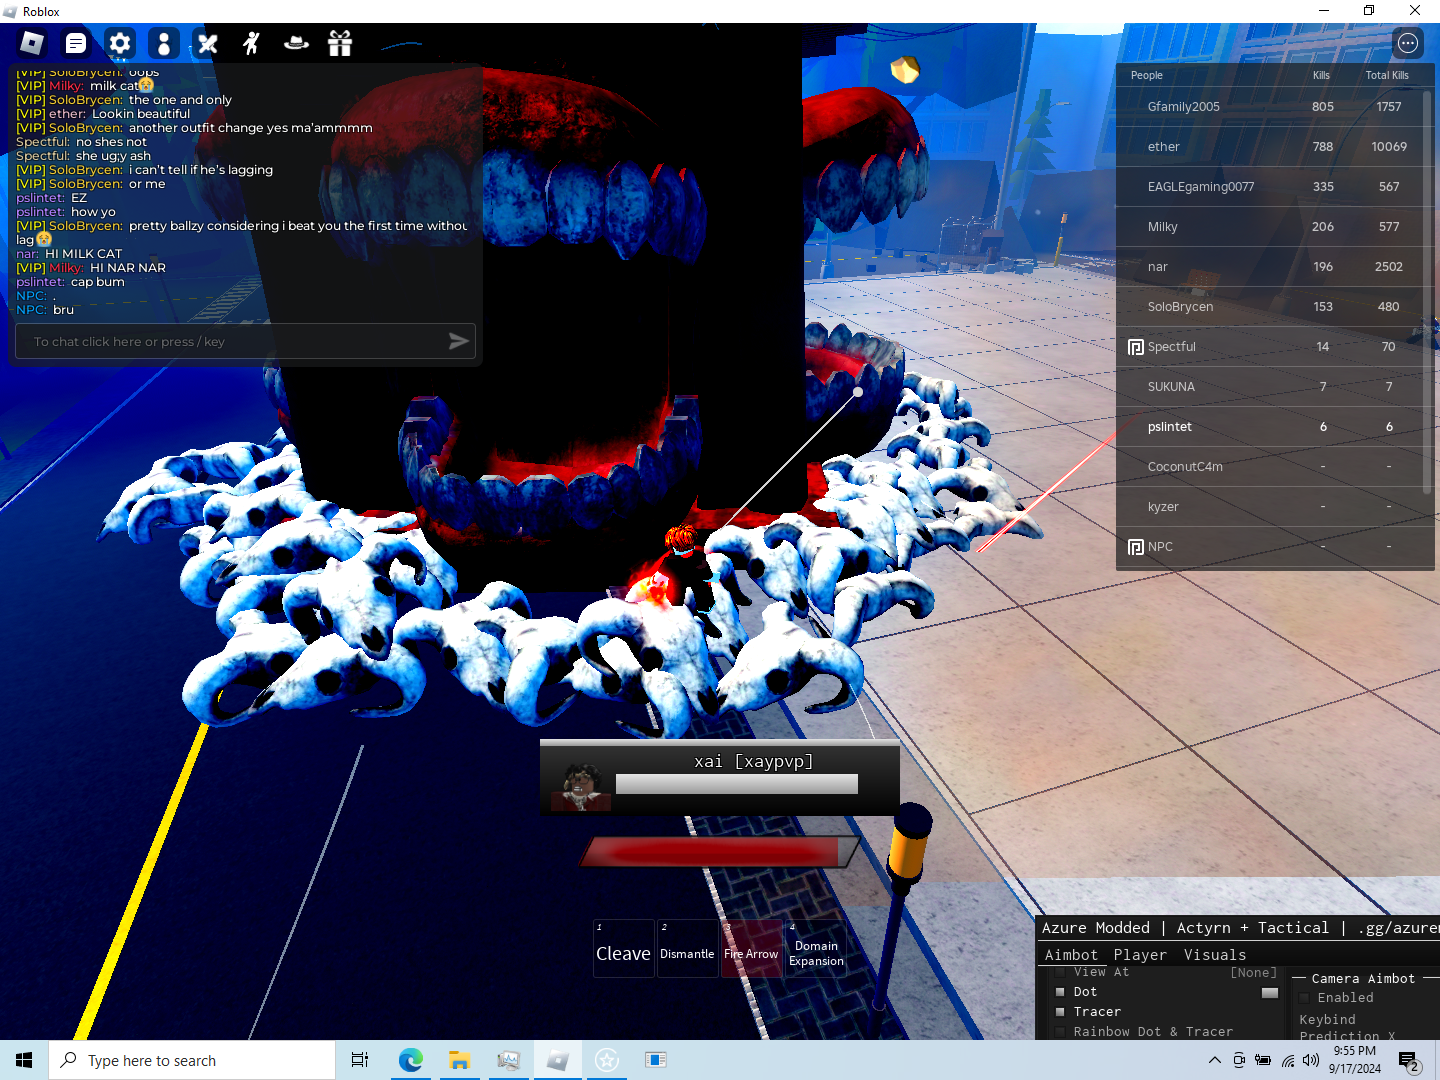Click the white health bar under xai
Screen dimensions: 1440x1080
[737, 784]
